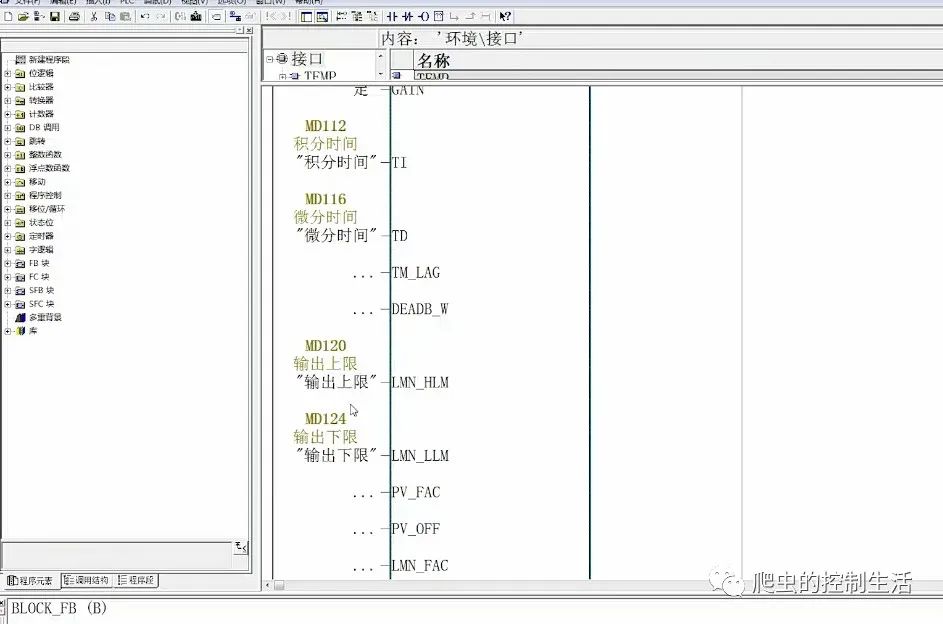This screenshot has height=624, width=943.
Task: Click the icon at the info box corner
Action: coord(241,547)
